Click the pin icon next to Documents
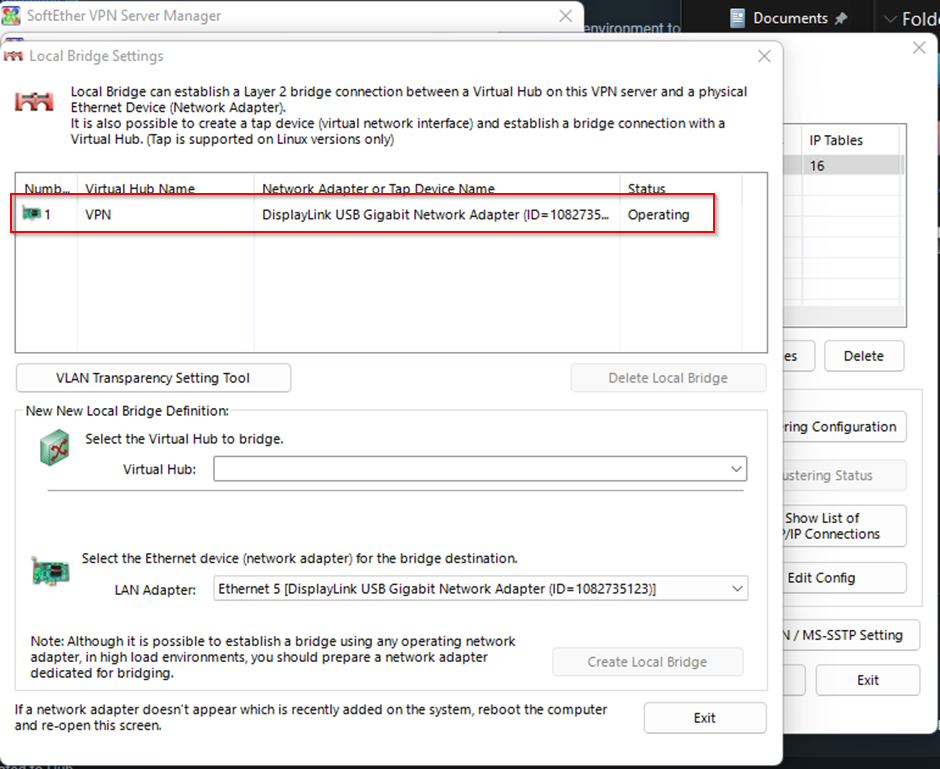Screen dimensions: 940x769 coord(840,19)
